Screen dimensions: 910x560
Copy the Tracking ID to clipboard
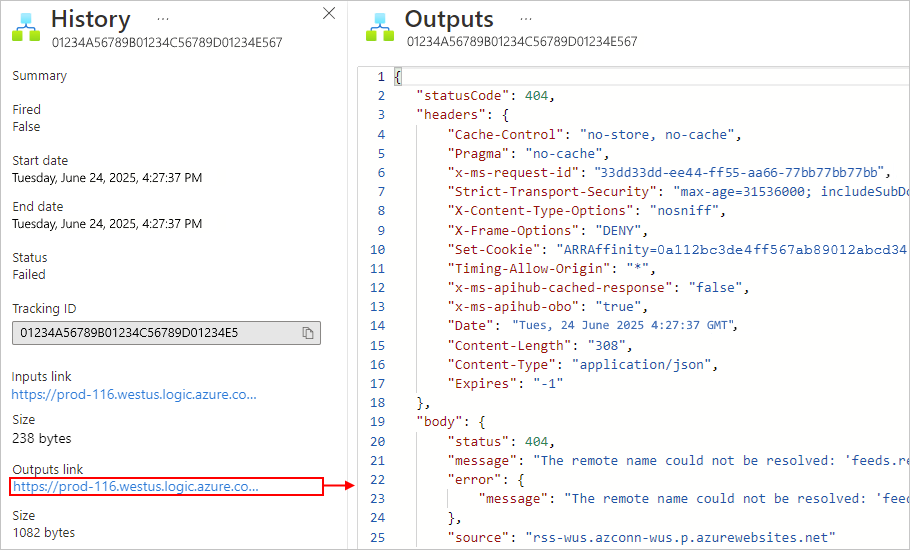click(308, 333)
